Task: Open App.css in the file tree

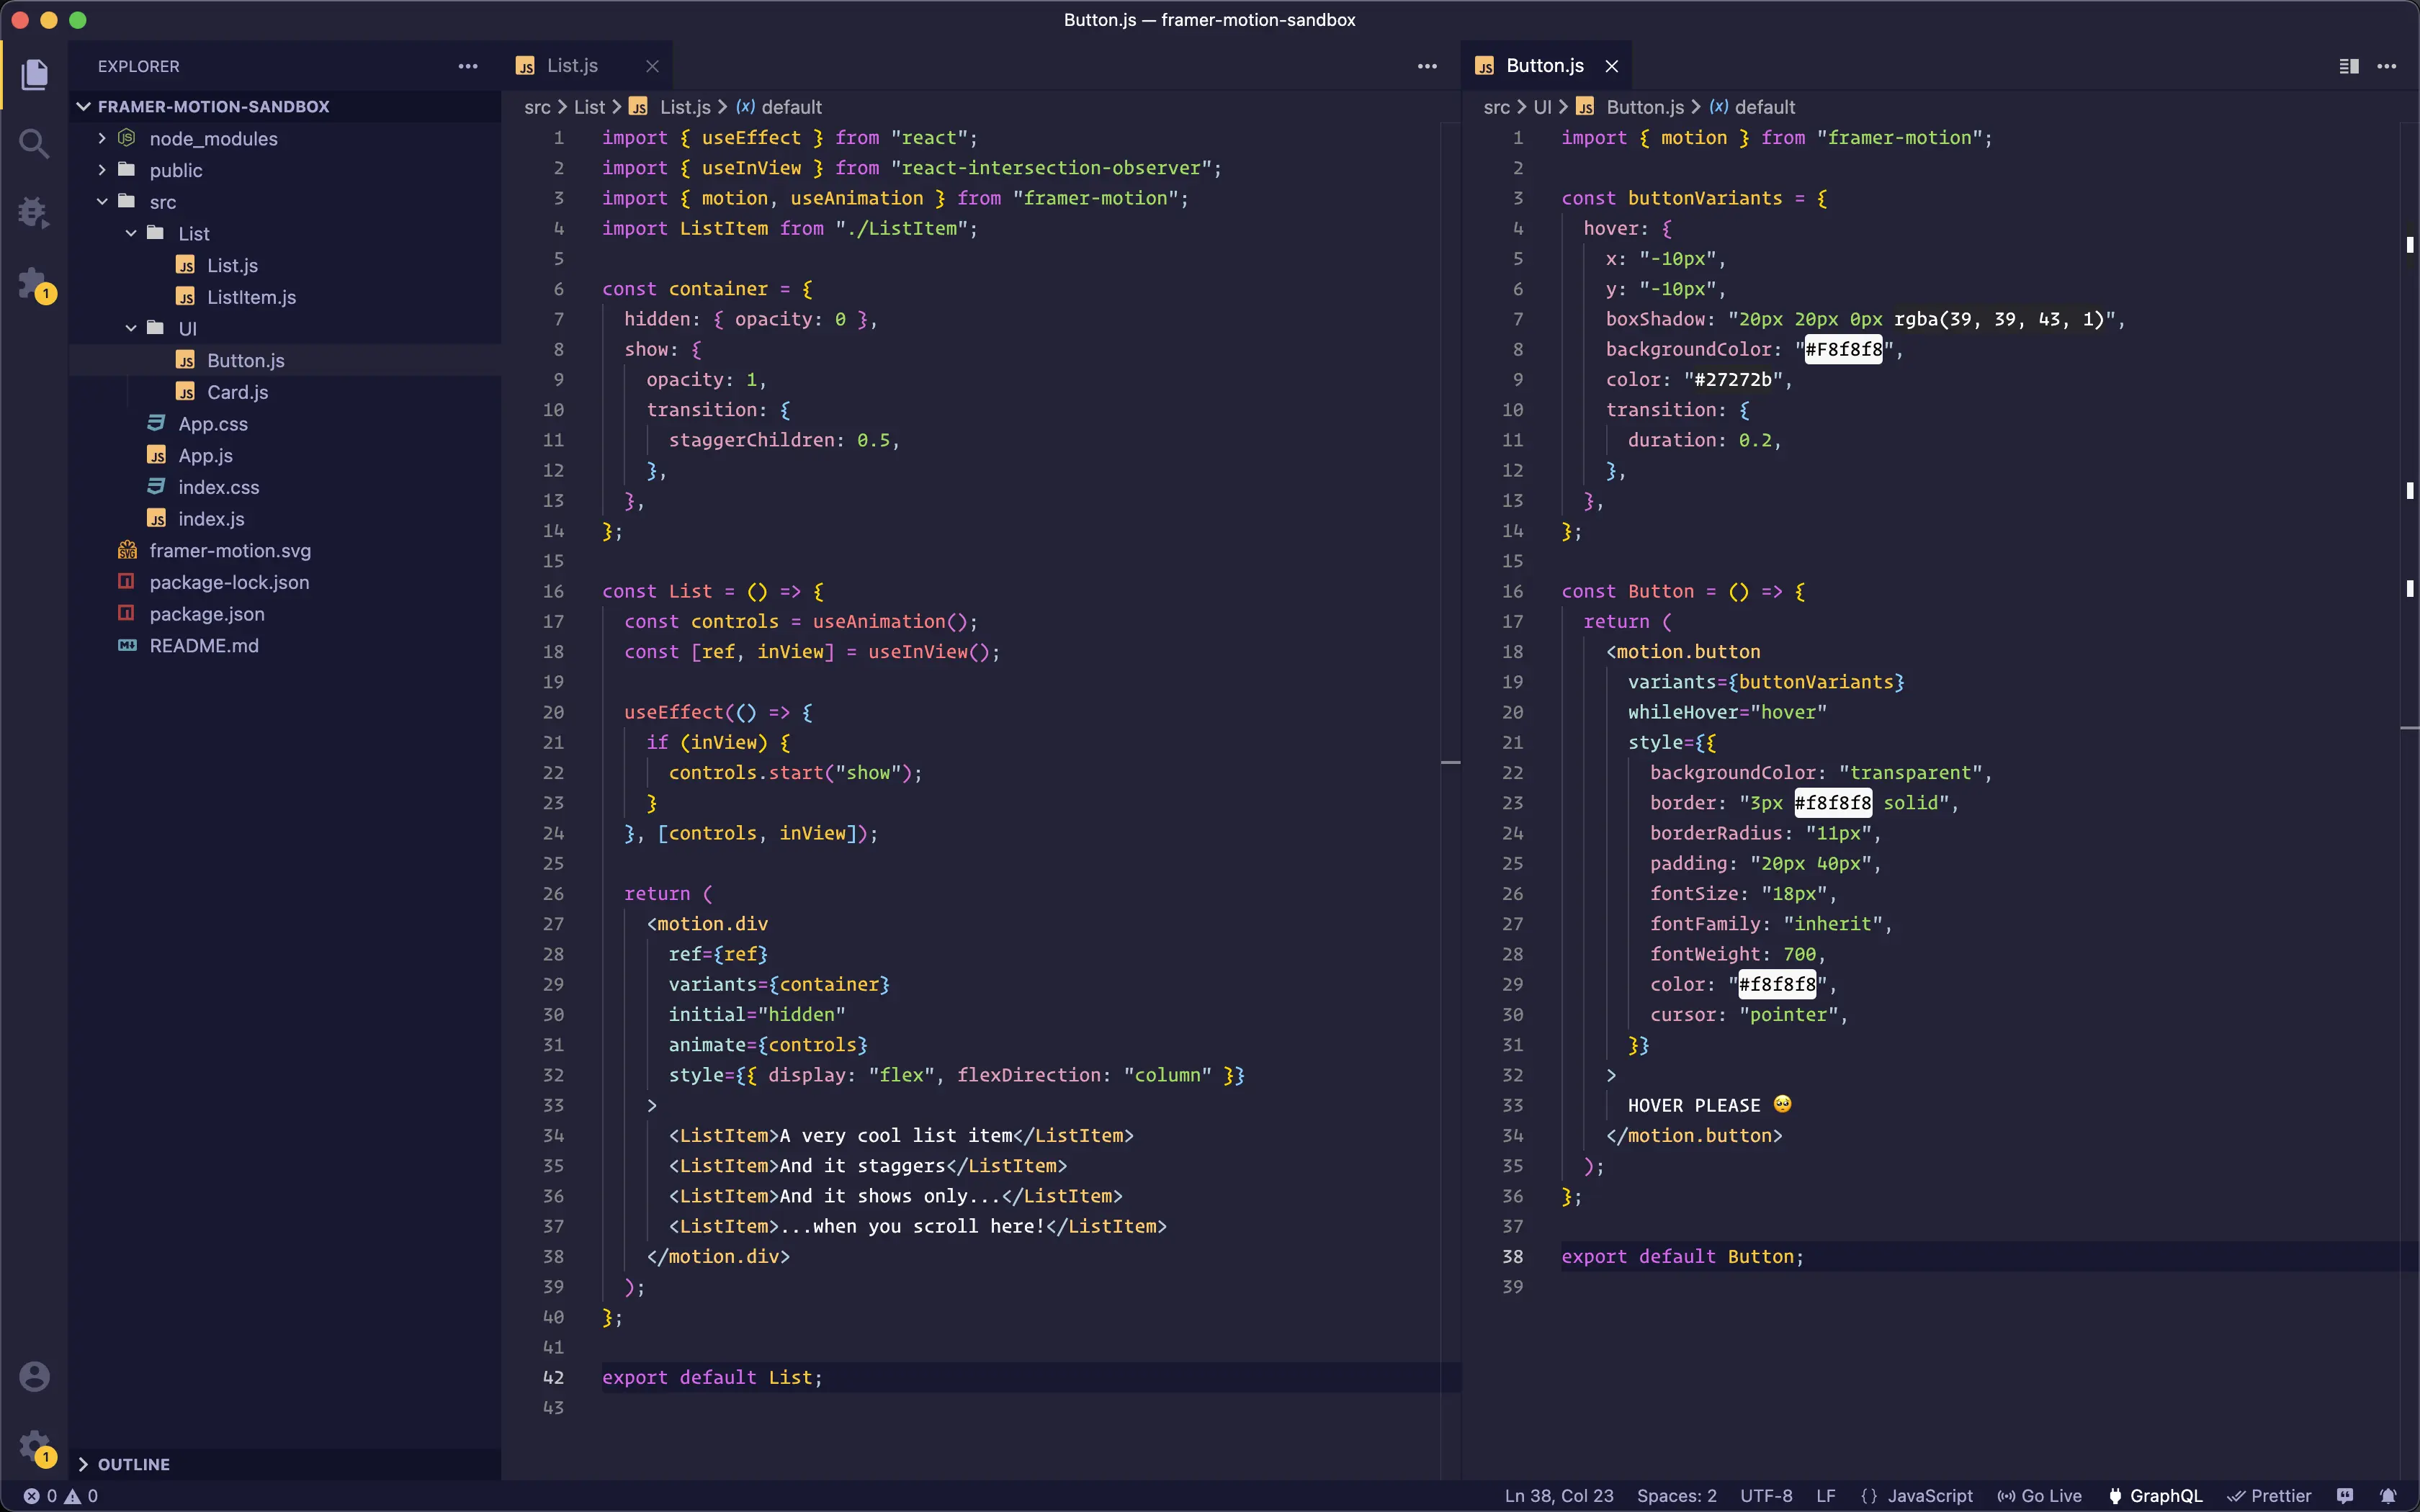Action: (285, 424)
